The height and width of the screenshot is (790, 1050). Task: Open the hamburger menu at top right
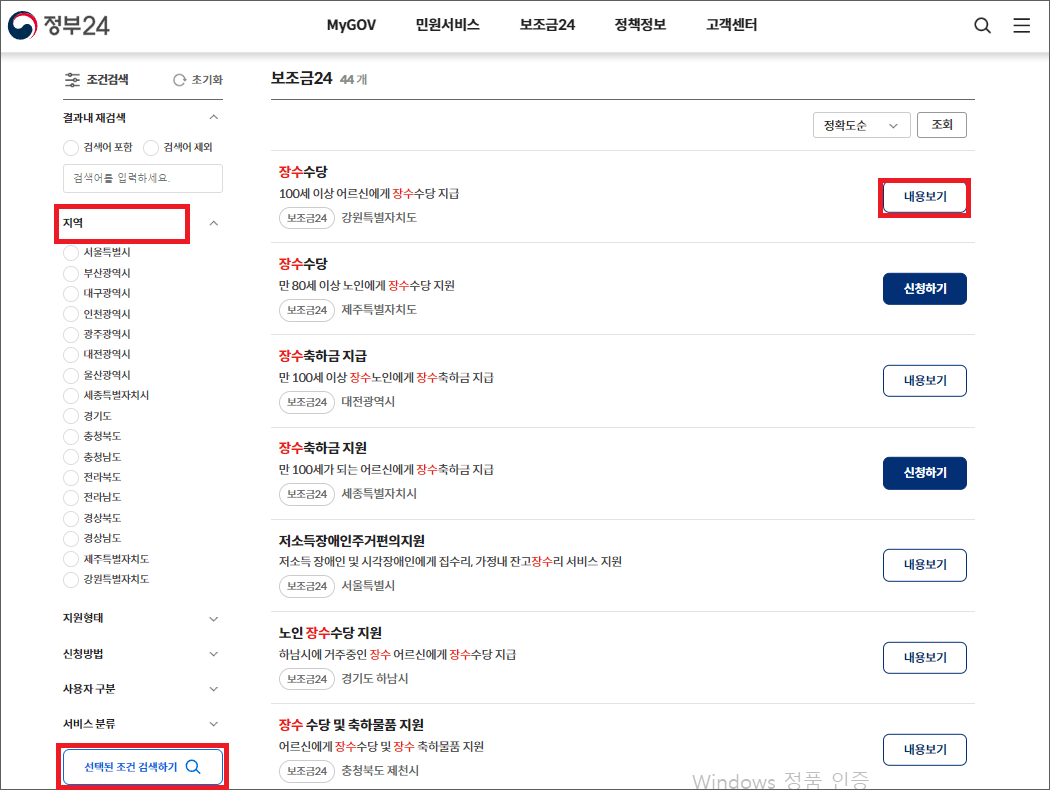tap(1021, 25)
